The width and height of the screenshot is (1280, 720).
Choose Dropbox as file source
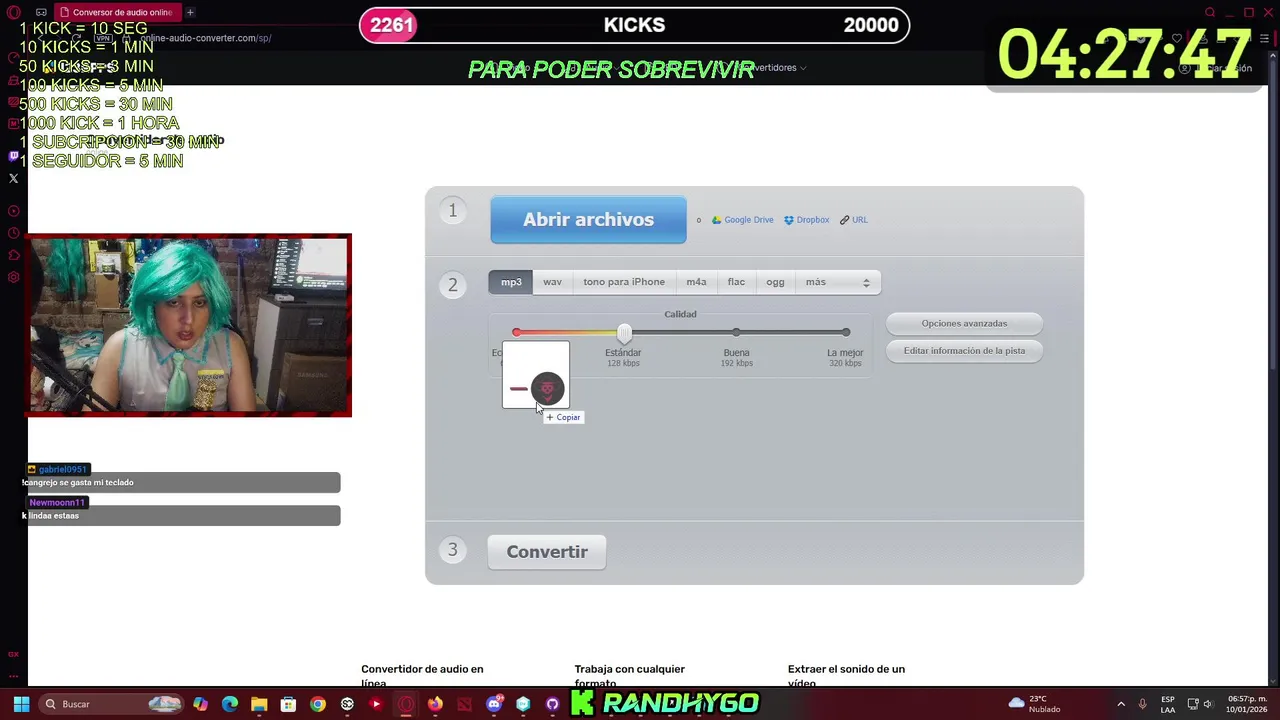tap(806, 220)
